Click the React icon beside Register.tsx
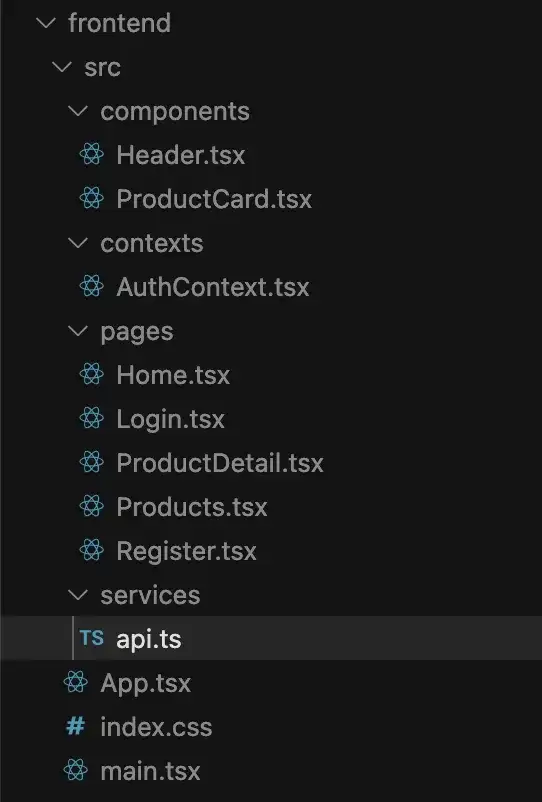 pos(92,550)
